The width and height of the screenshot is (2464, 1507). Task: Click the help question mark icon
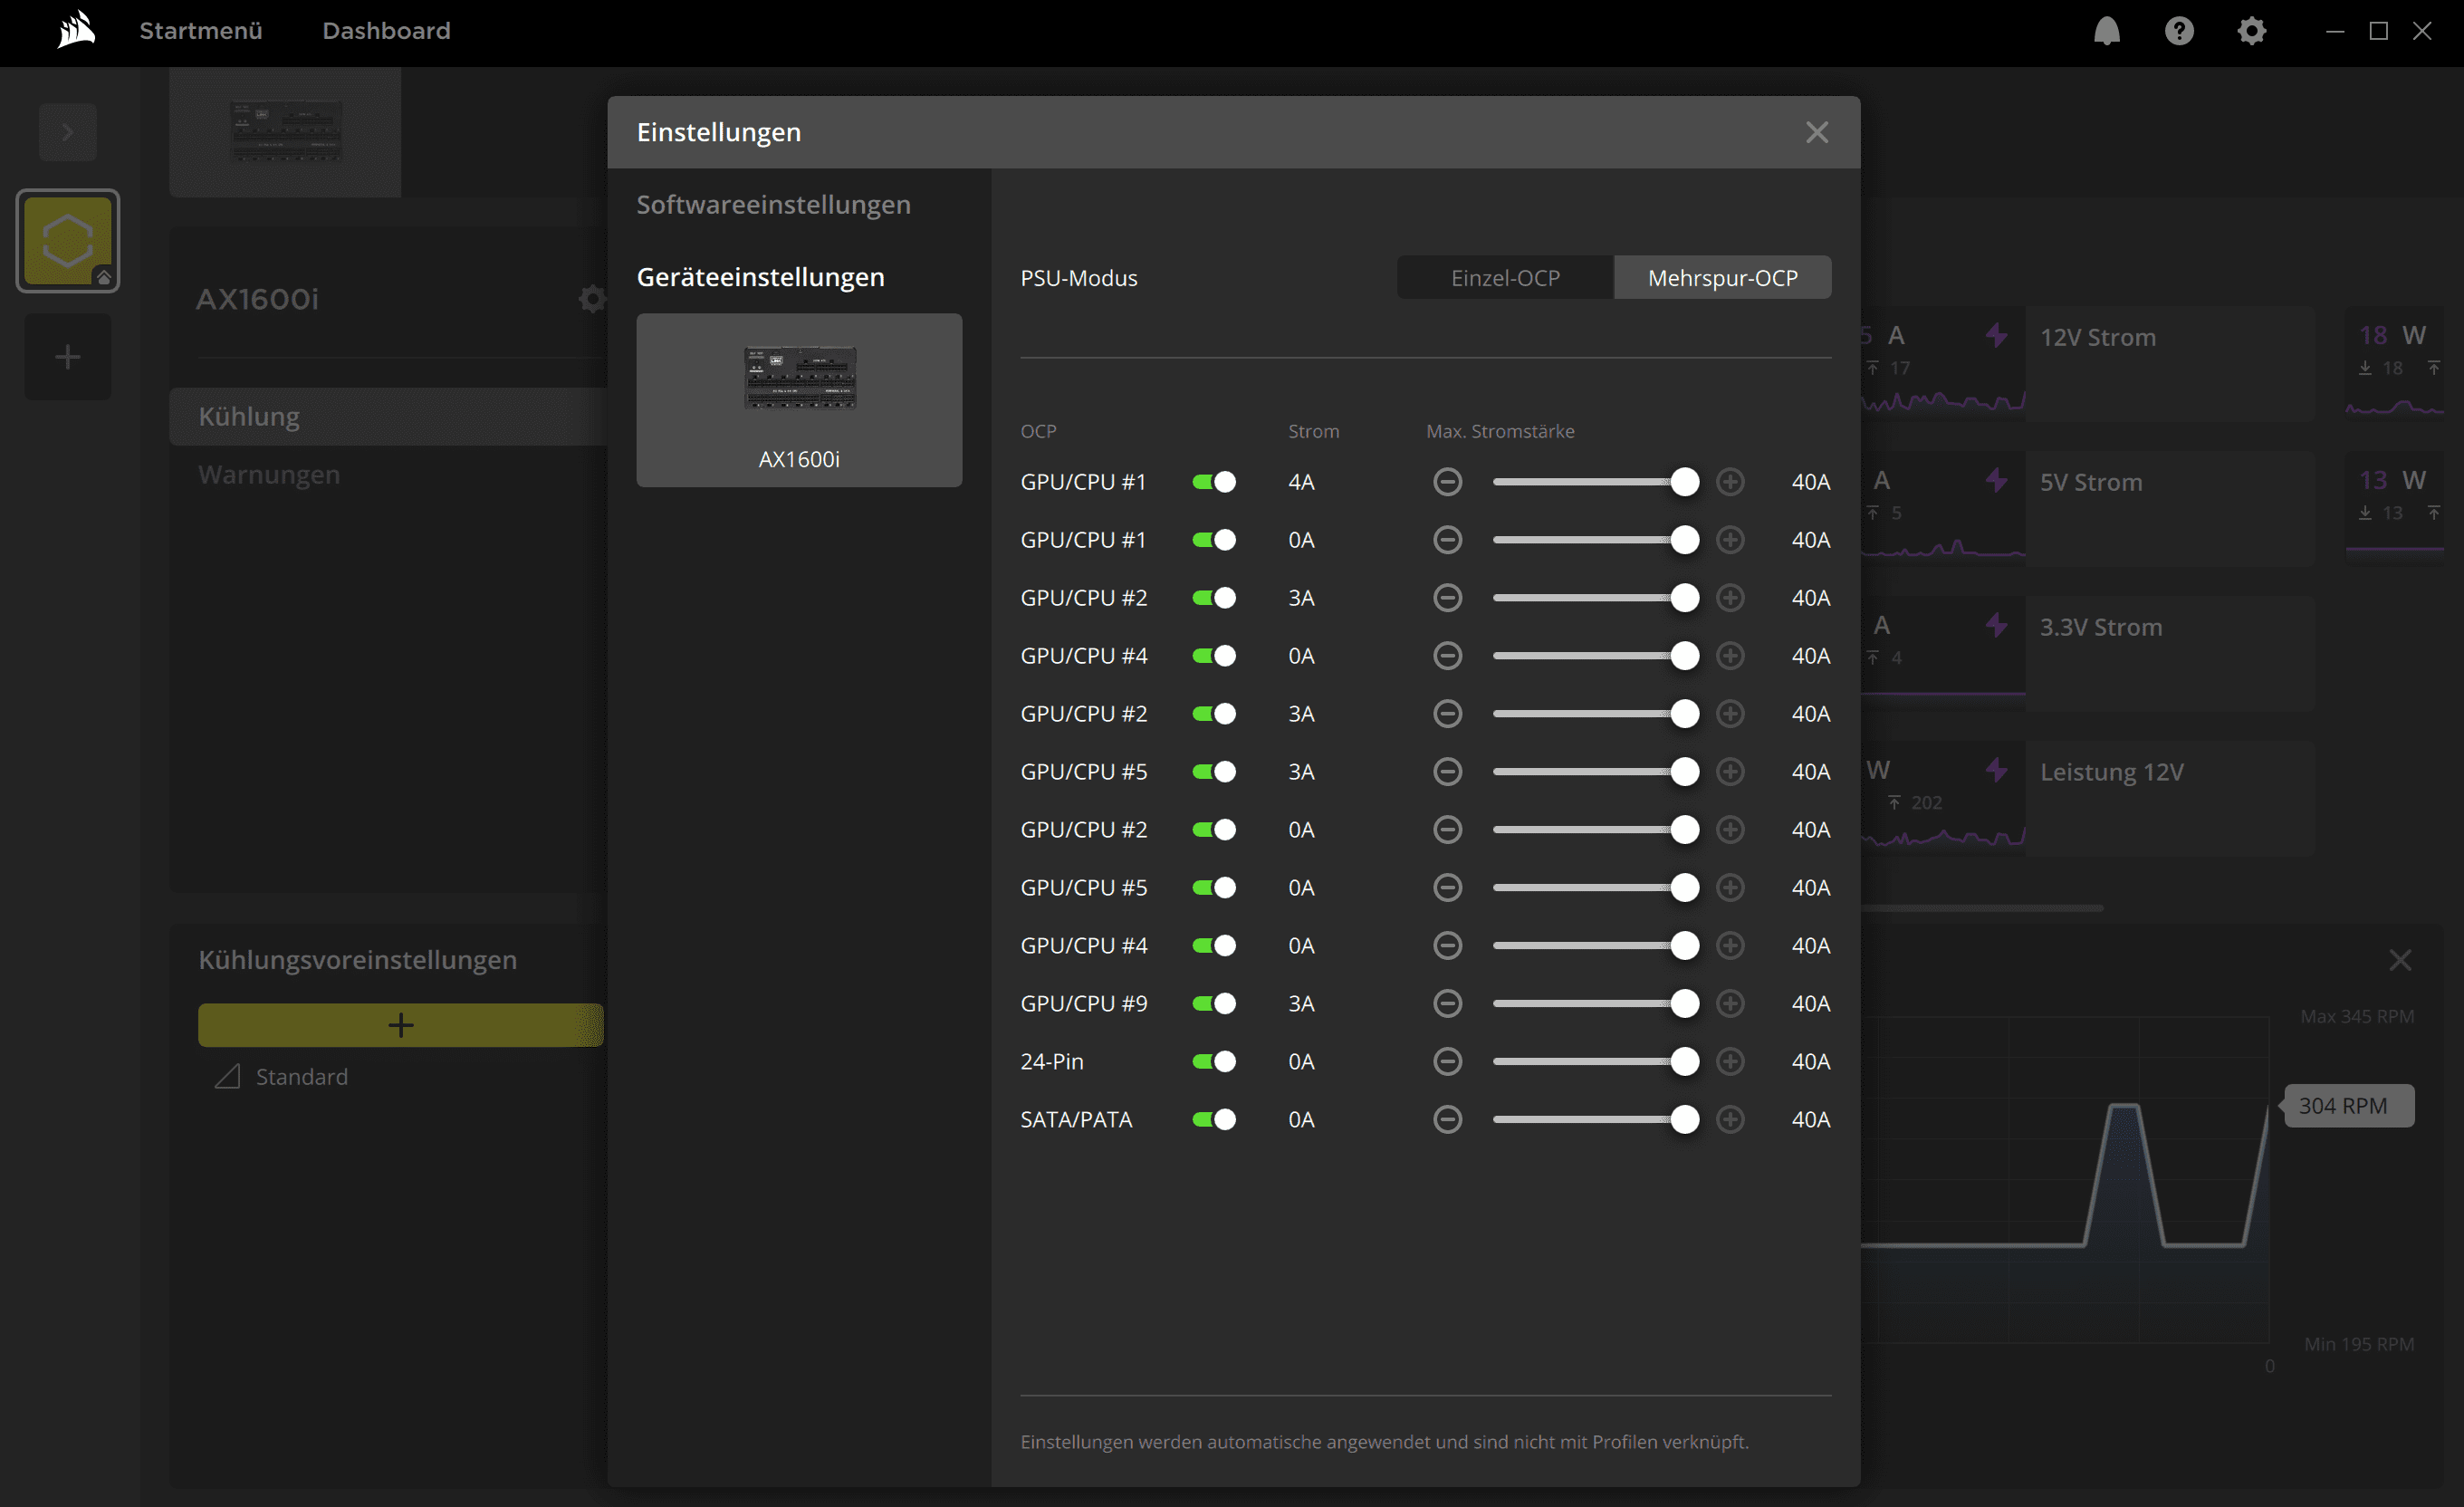pyautogui.click(x=2179, y=31)
